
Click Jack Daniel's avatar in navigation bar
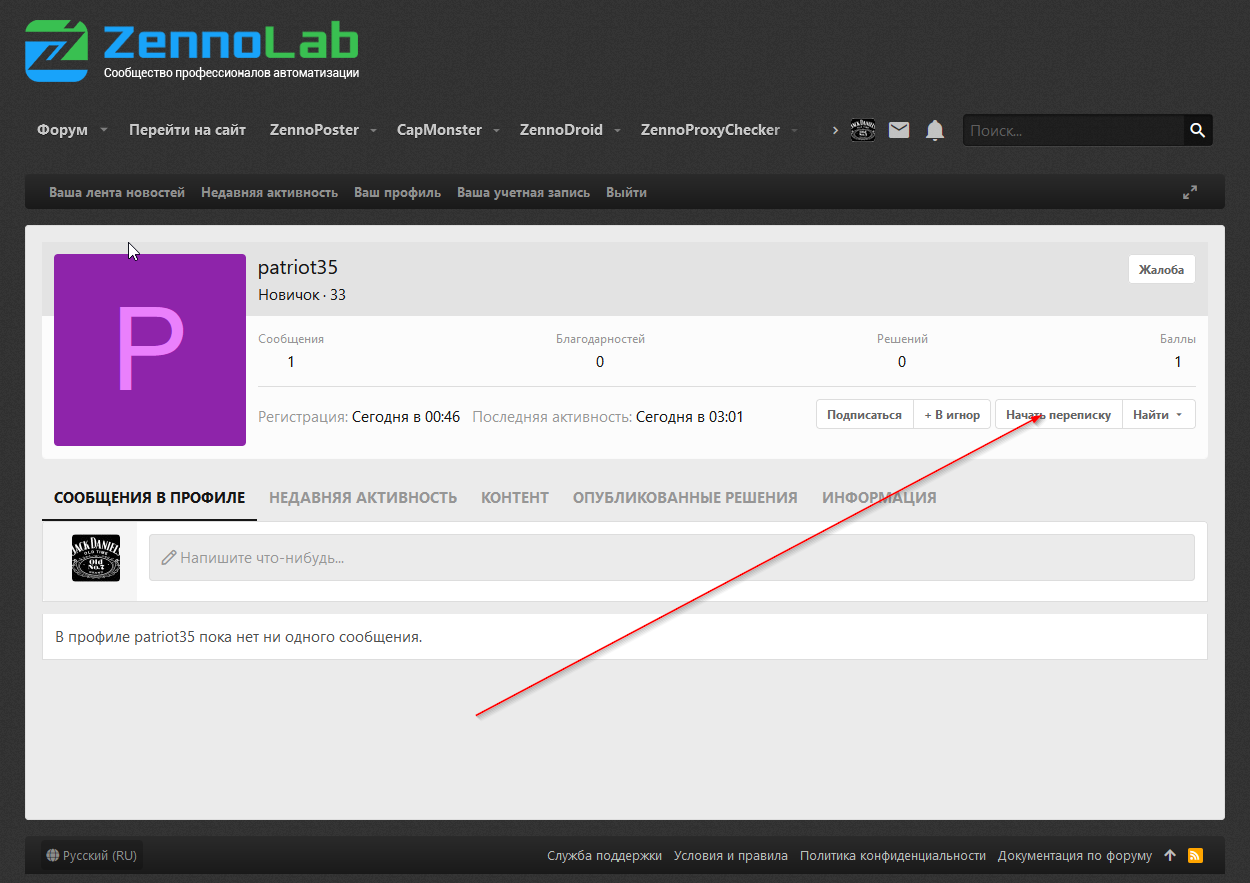(x=862, y=130)
